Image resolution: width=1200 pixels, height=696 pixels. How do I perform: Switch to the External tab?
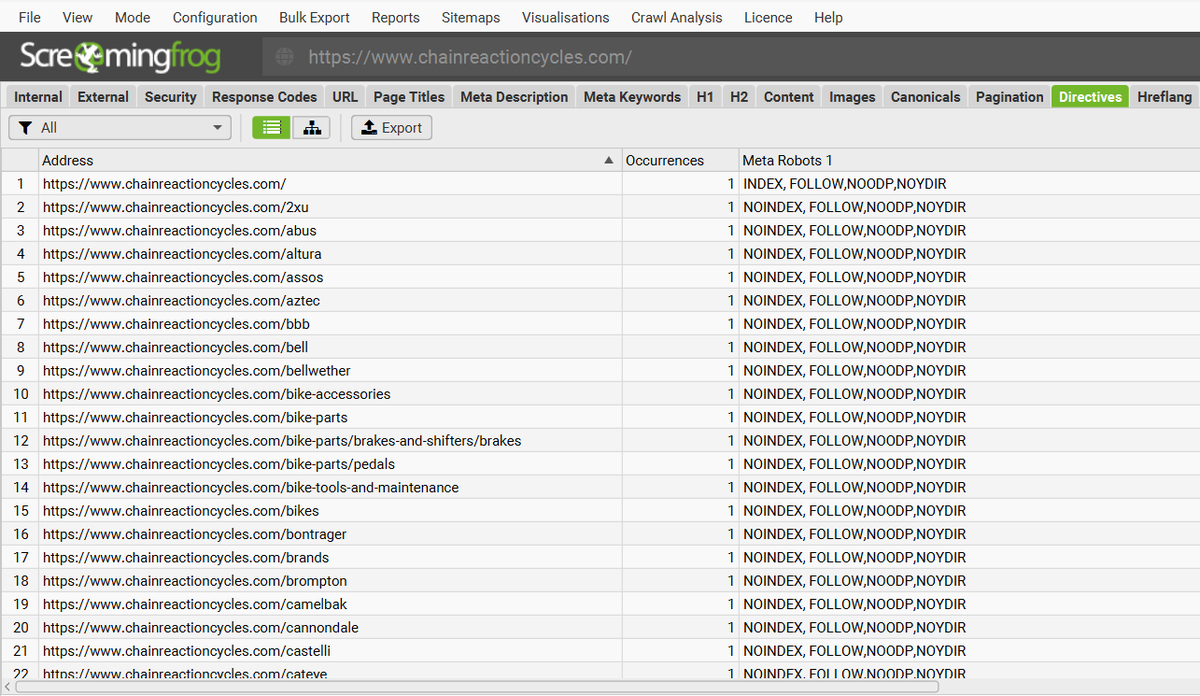pos(103,97)
